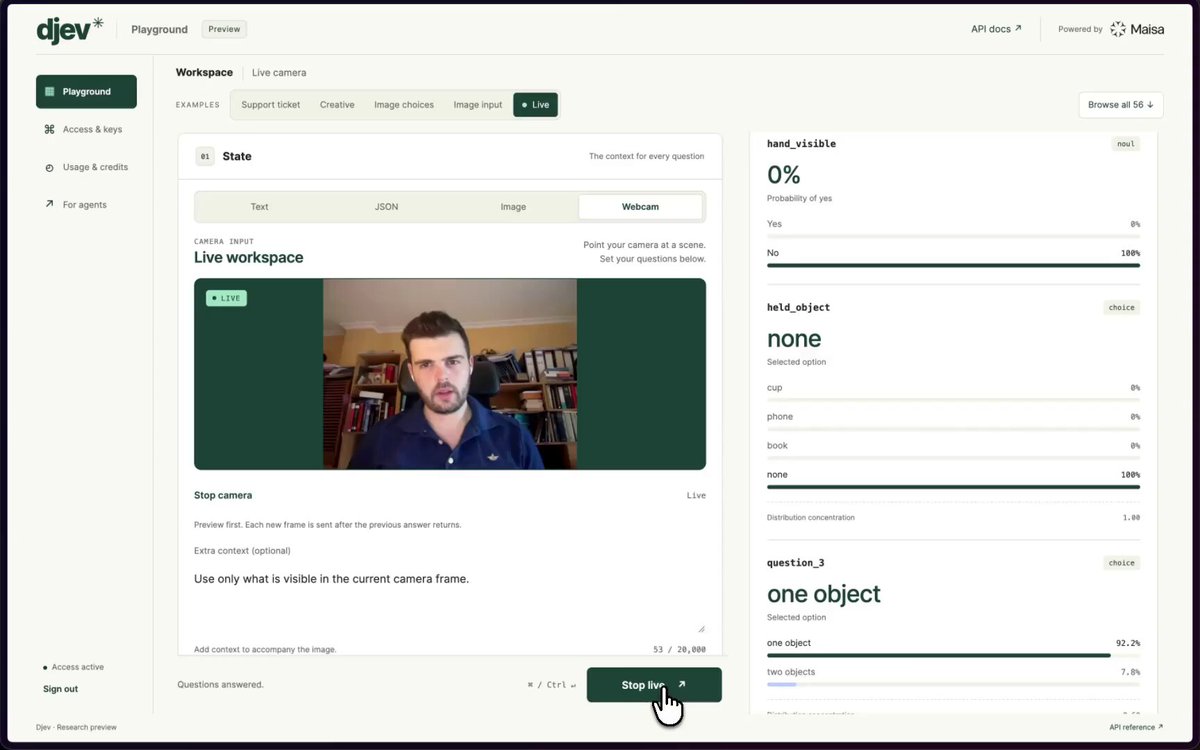Click the live webcam preview
The image size is (1200, 750).
450,374
